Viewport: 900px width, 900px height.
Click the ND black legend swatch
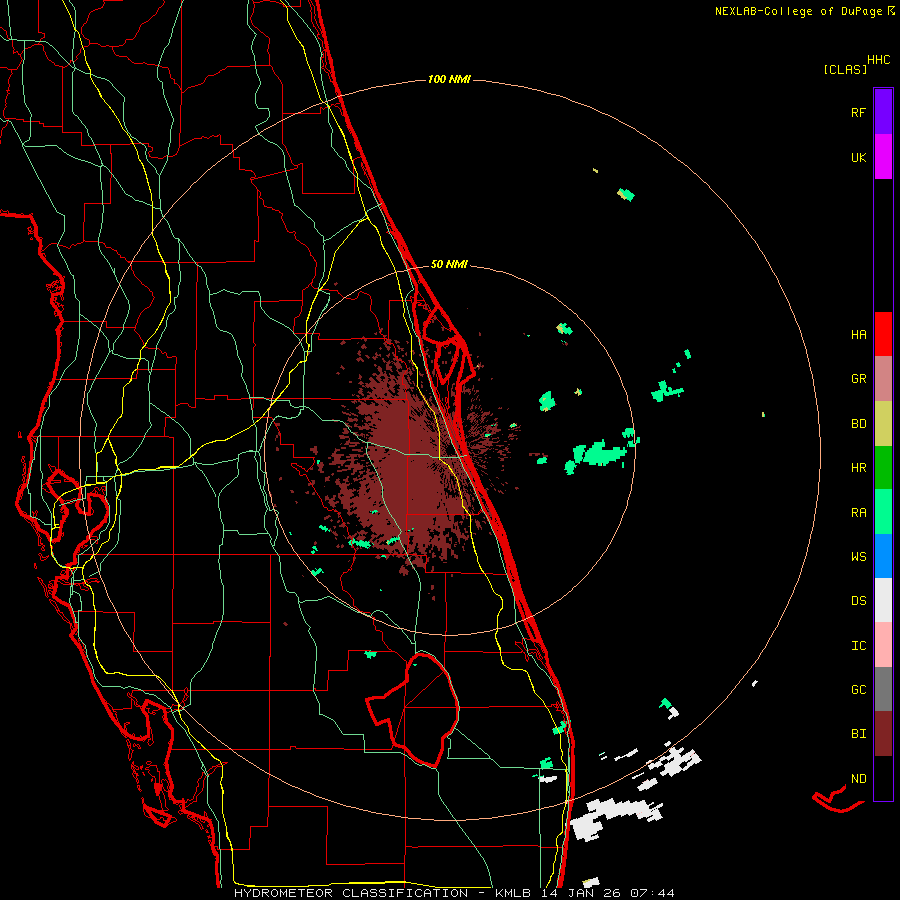[883, 778]
